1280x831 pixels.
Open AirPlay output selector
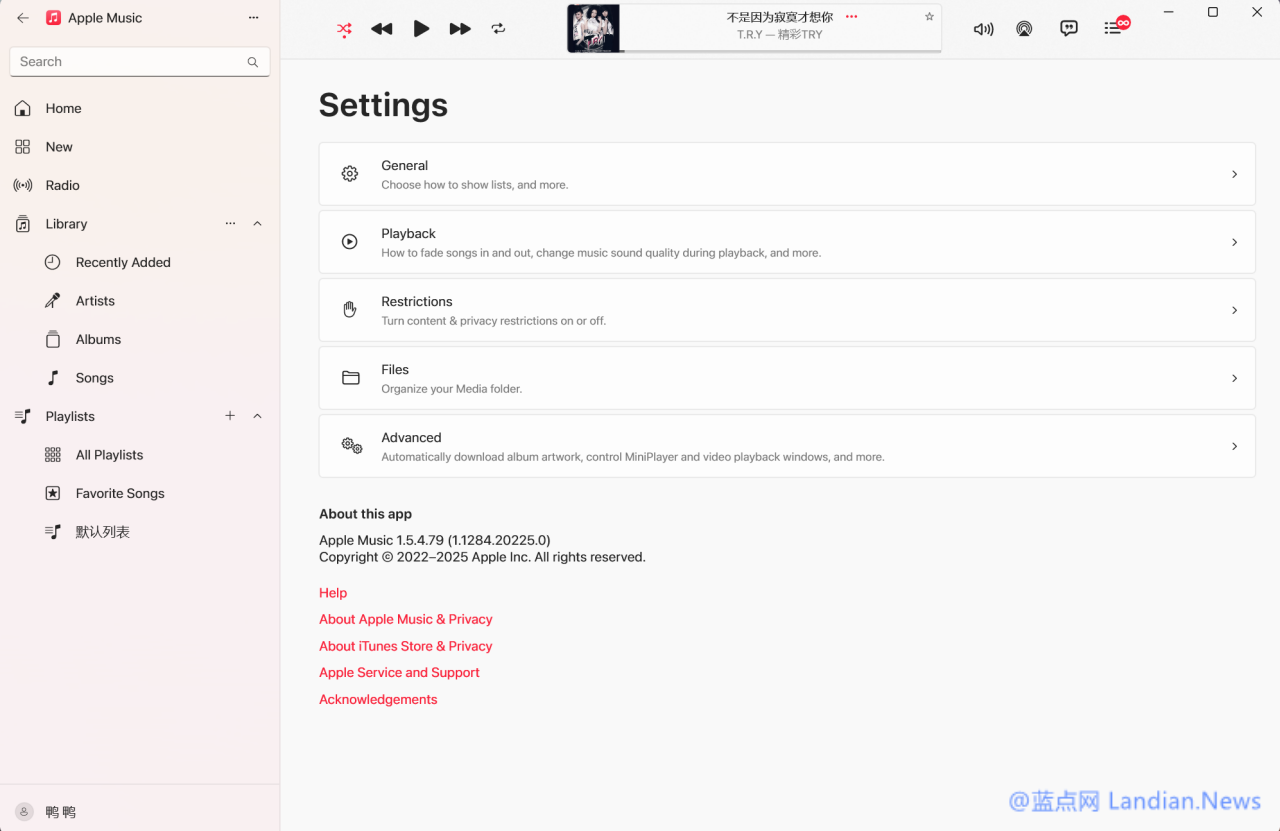tap(1024, 29)
